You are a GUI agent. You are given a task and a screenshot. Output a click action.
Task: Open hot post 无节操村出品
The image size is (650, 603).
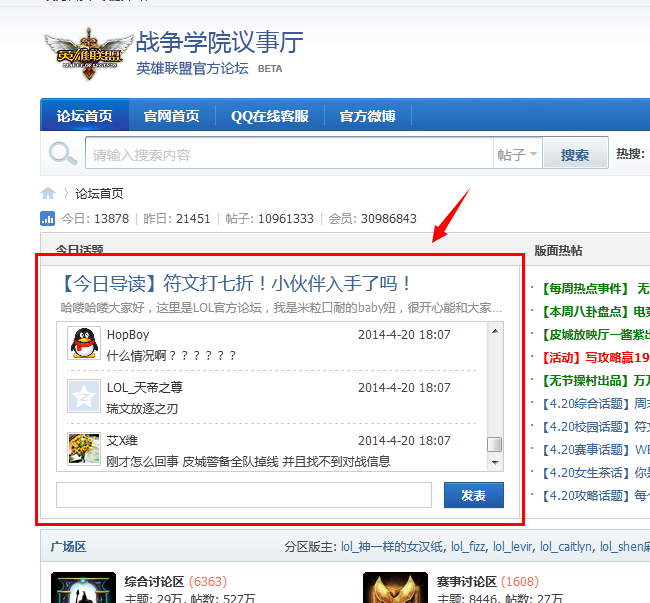coord(595,380)
